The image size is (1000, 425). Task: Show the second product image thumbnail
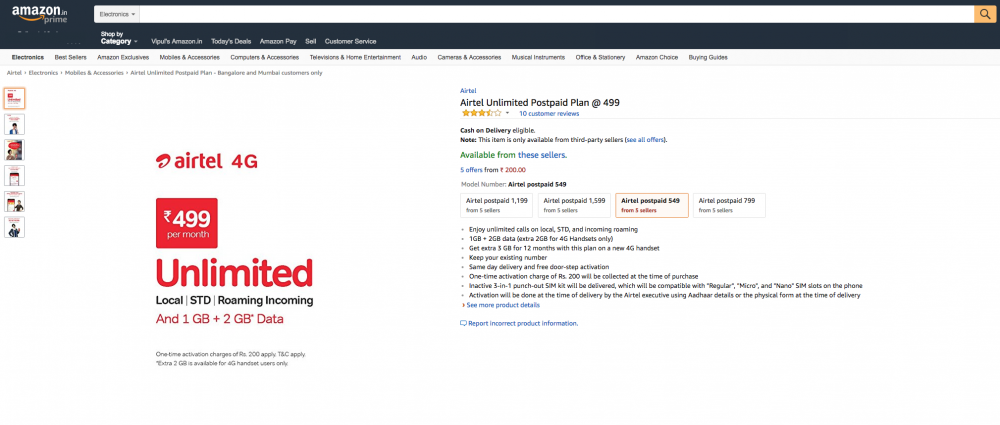[x=15, y=124]
